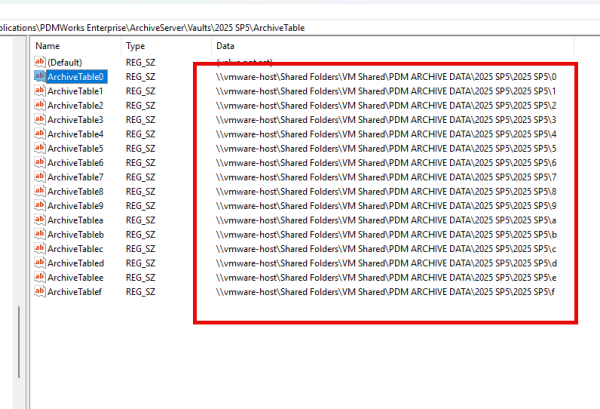This screenshot has width=600, height=409.
Task: Click the ArchiveTable9 string value icon
Action: coord(40,205)
